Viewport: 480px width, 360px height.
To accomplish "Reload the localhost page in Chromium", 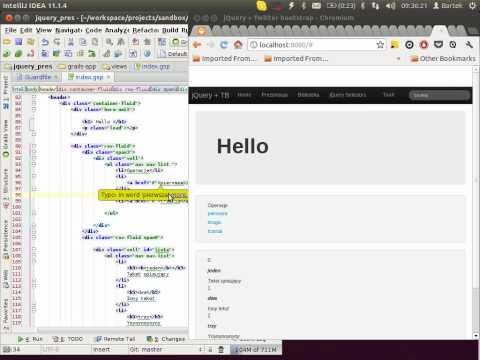I will coord(224,45).
